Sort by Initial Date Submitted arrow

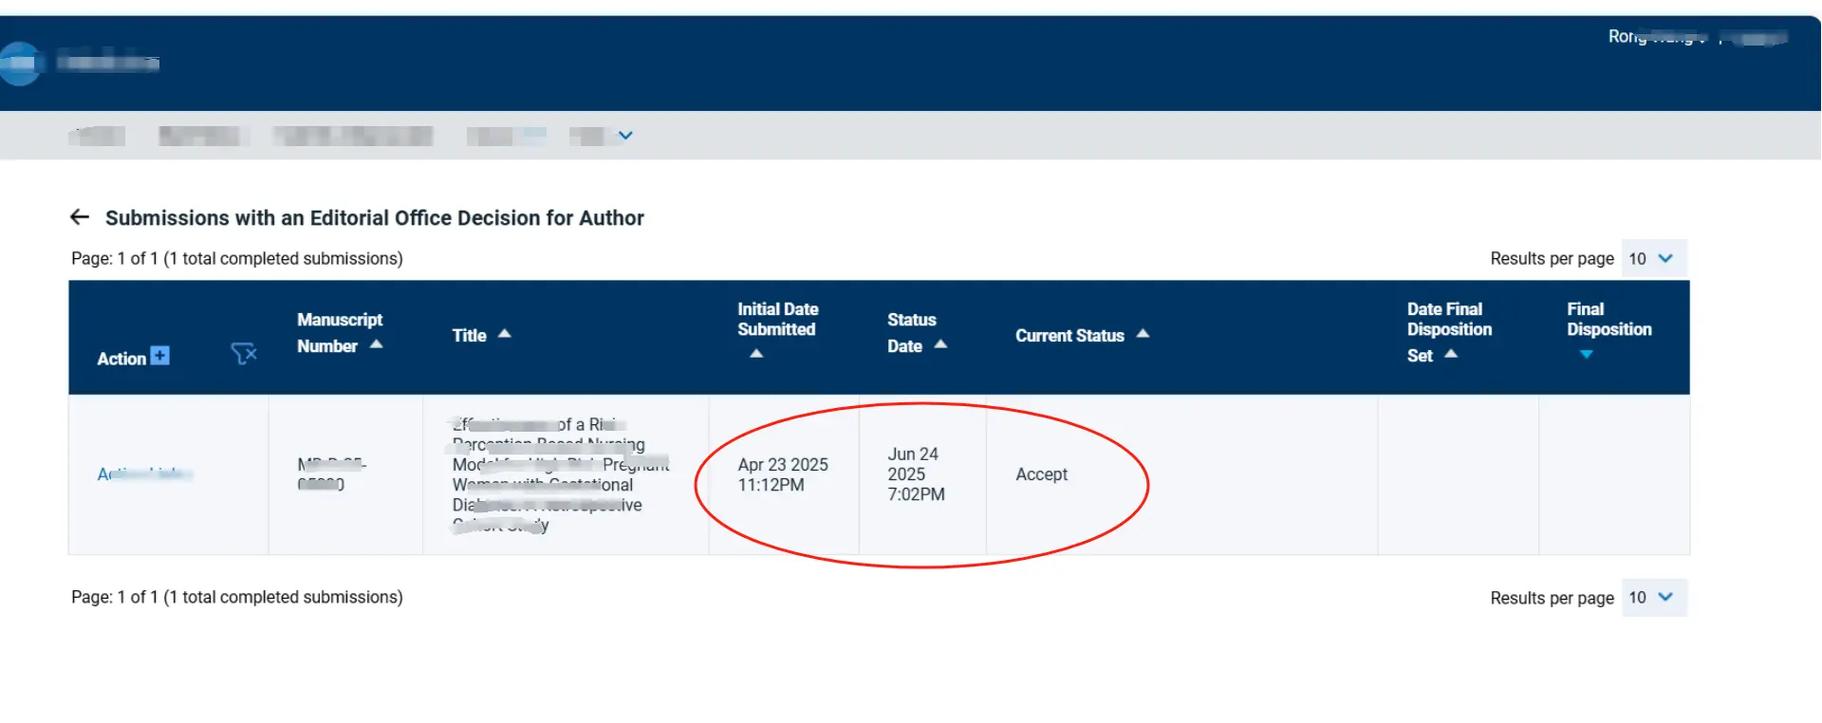coord(756,354)
